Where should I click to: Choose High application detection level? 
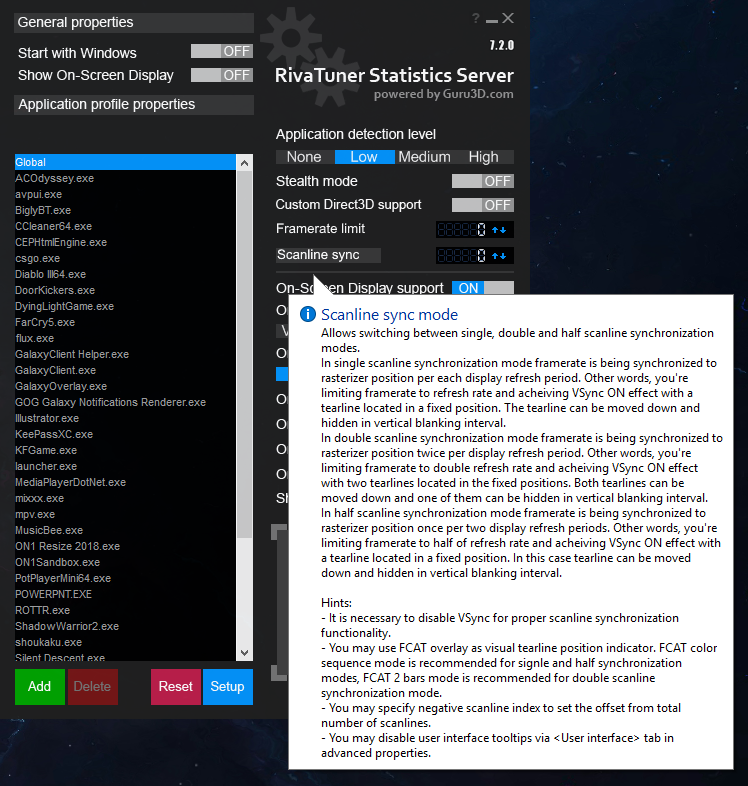tap(483, 157)
